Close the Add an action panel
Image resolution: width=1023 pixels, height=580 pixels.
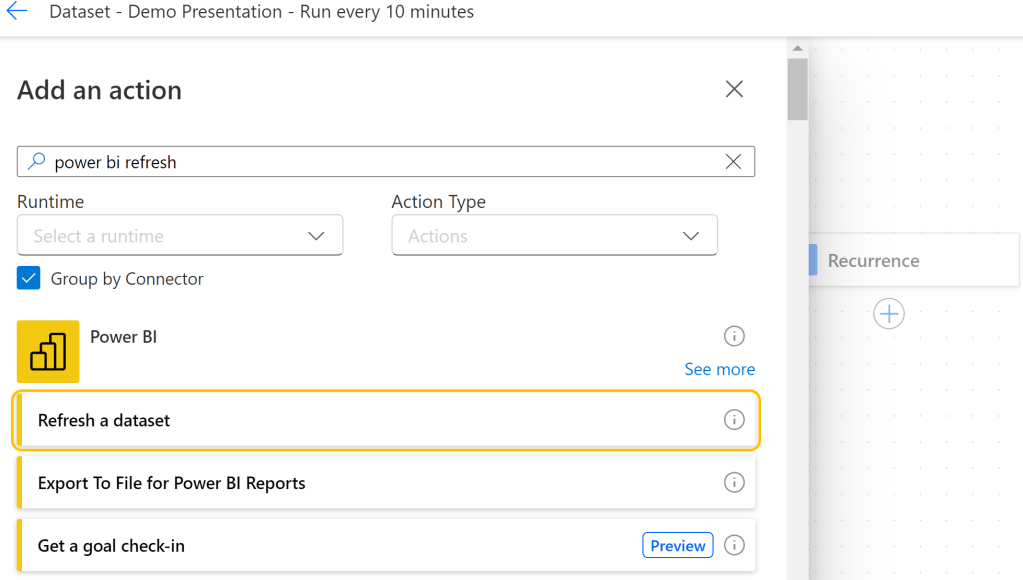(734, 89)
